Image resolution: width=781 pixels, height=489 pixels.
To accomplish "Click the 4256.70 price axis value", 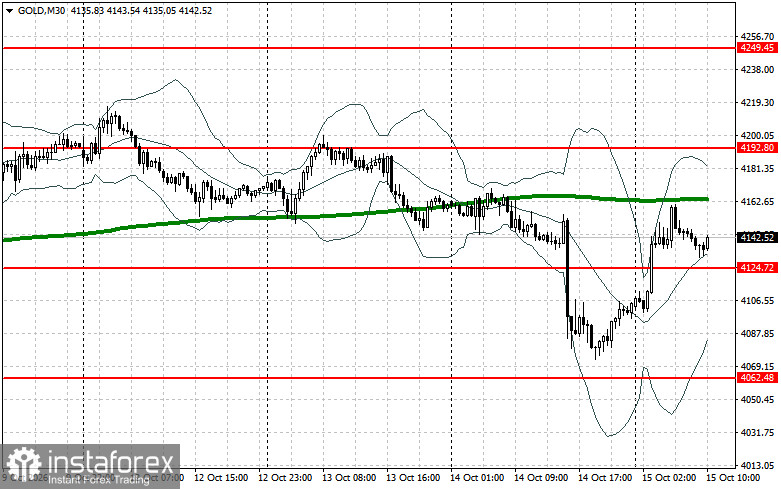I will 757,37.
